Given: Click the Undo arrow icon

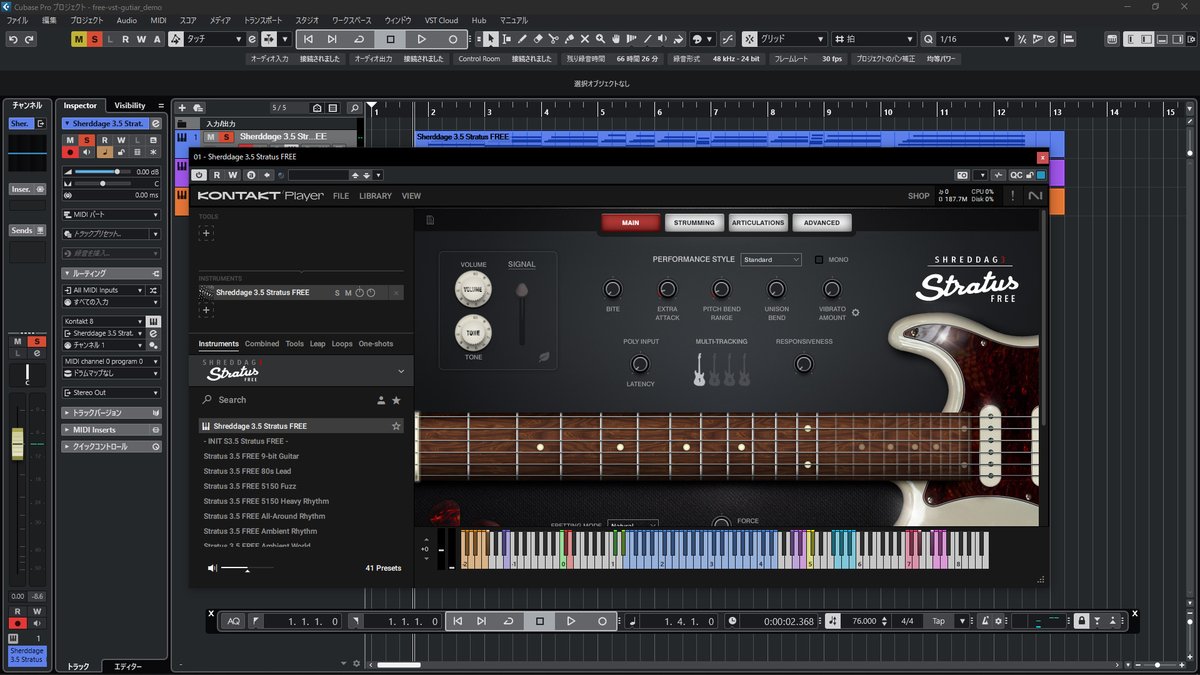Looking at the screenshot, I should pyautogui.click(x=13, y=39).
